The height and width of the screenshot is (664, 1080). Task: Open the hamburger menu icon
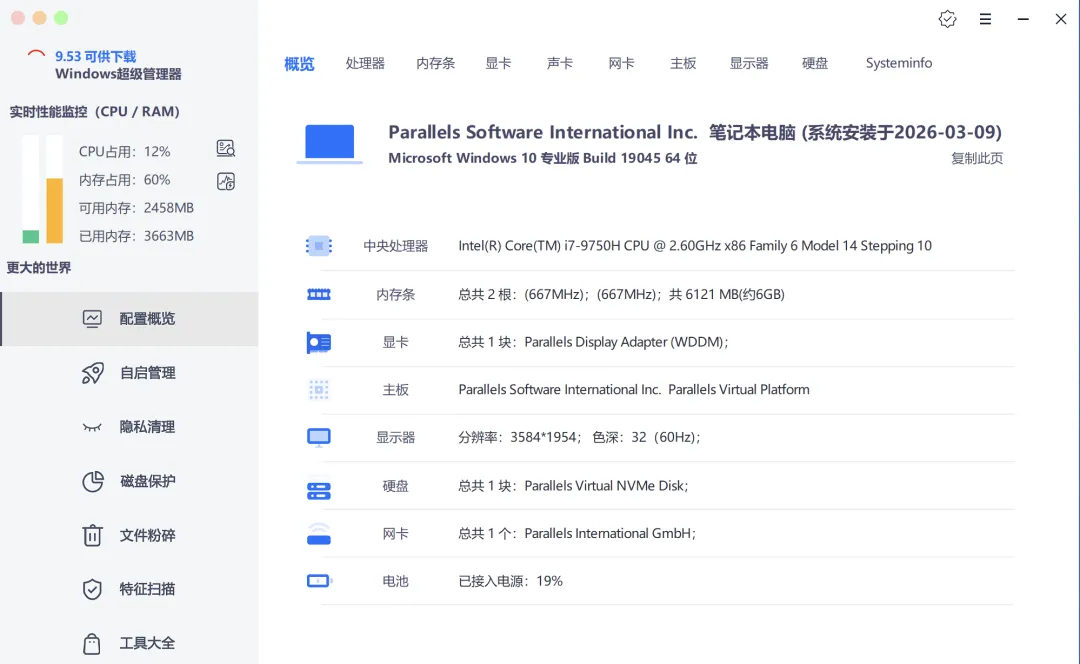tap(986, 19)
